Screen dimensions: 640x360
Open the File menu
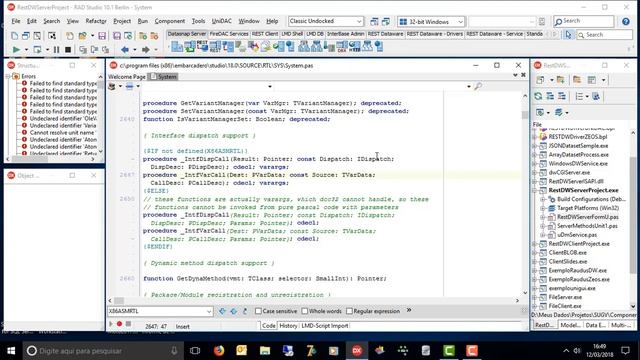coord(16,21)
